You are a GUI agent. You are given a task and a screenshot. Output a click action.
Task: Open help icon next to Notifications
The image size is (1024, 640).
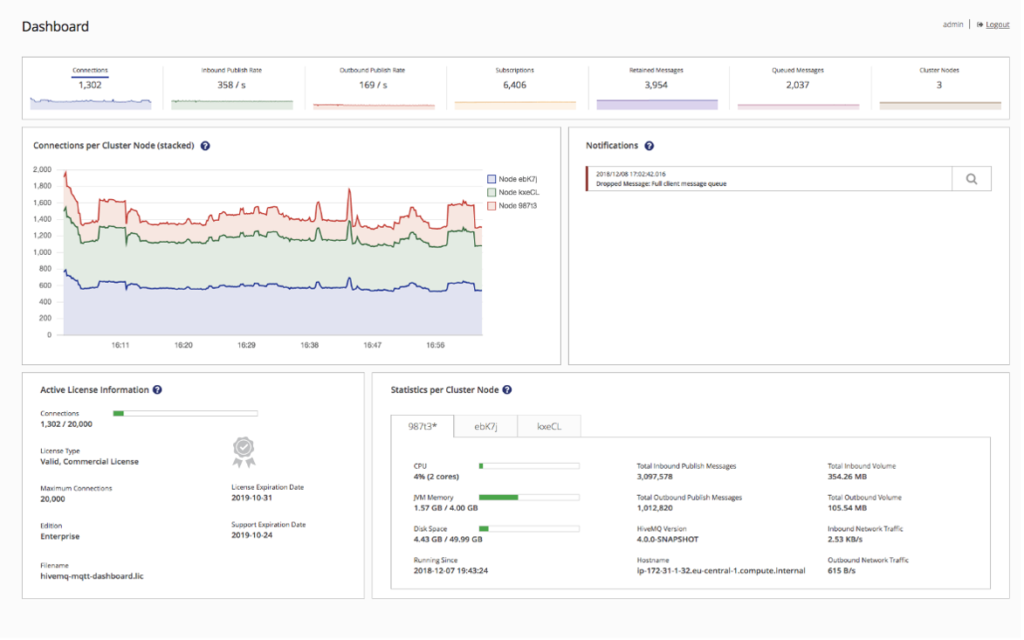pos(649,146)
